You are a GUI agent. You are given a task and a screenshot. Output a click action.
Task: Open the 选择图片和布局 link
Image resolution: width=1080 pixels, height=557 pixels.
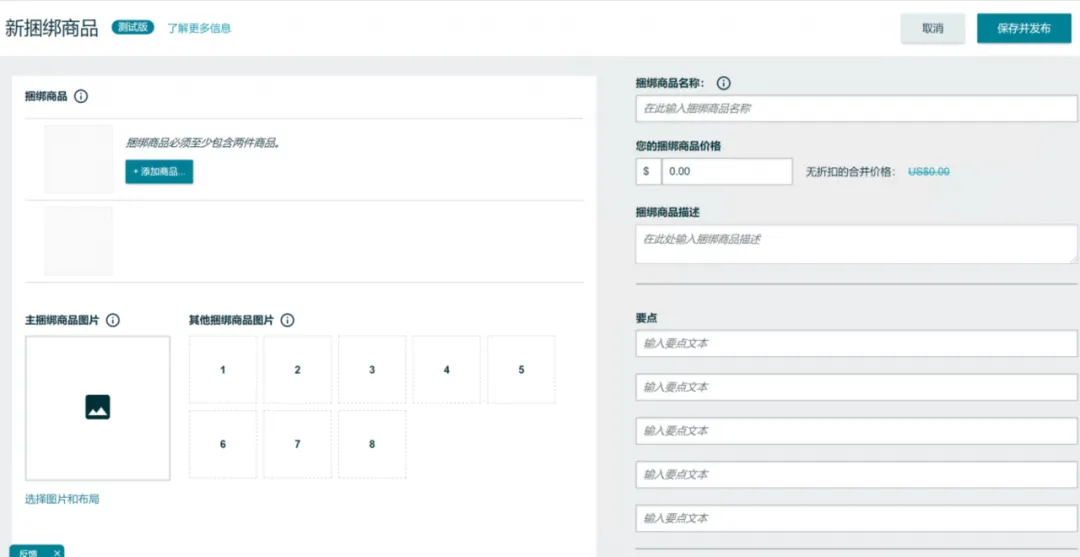[x=62, y=499]
